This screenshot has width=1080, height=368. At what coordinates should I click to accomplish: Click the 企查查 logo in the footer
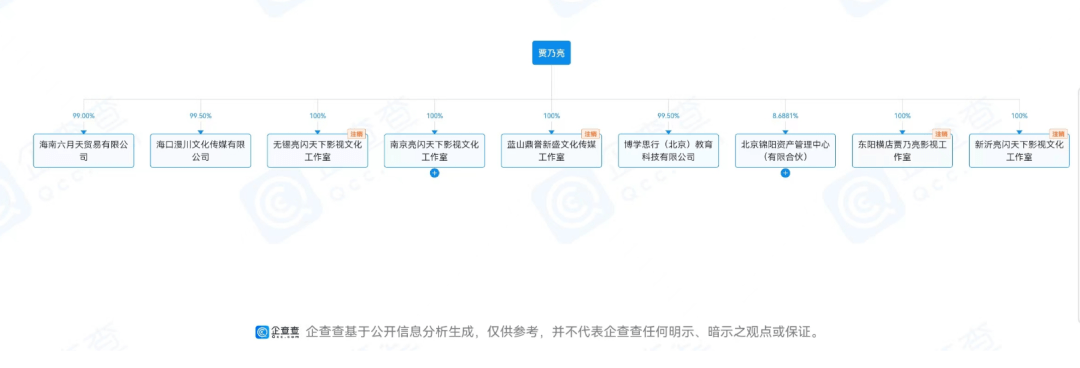click(x=278, y=332)
